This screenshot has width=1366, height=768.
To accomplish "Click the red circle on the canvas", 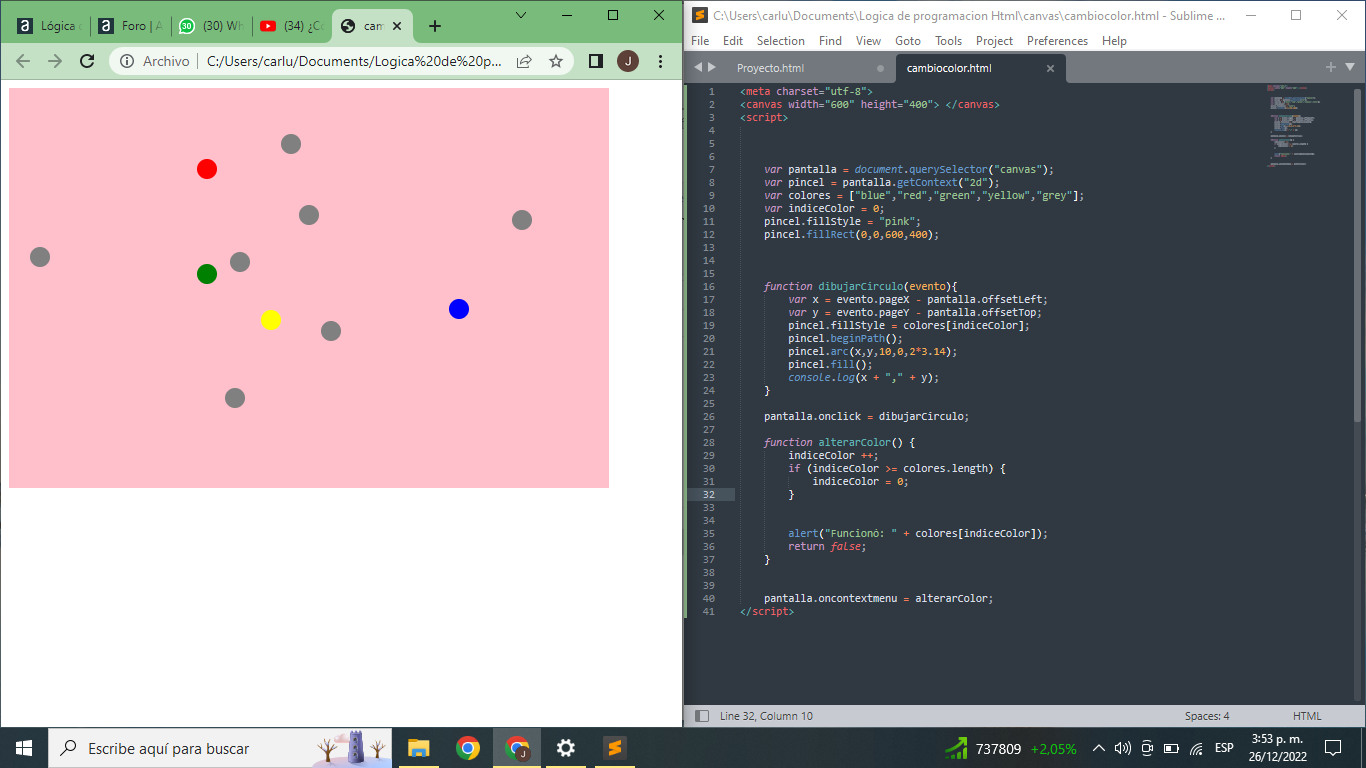I will click(207, 169).
